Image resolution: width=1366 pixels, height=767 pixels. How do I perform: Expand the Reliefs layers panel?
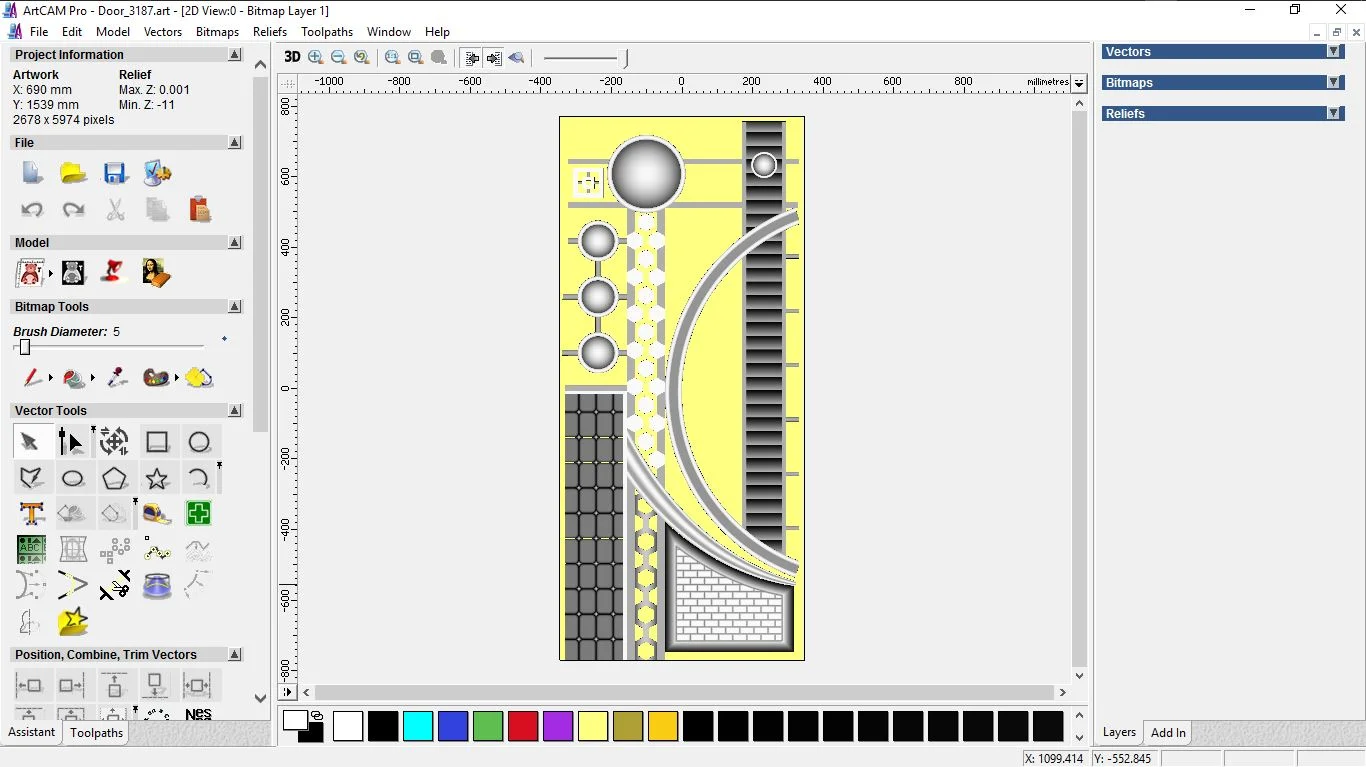coord(1333,114)
